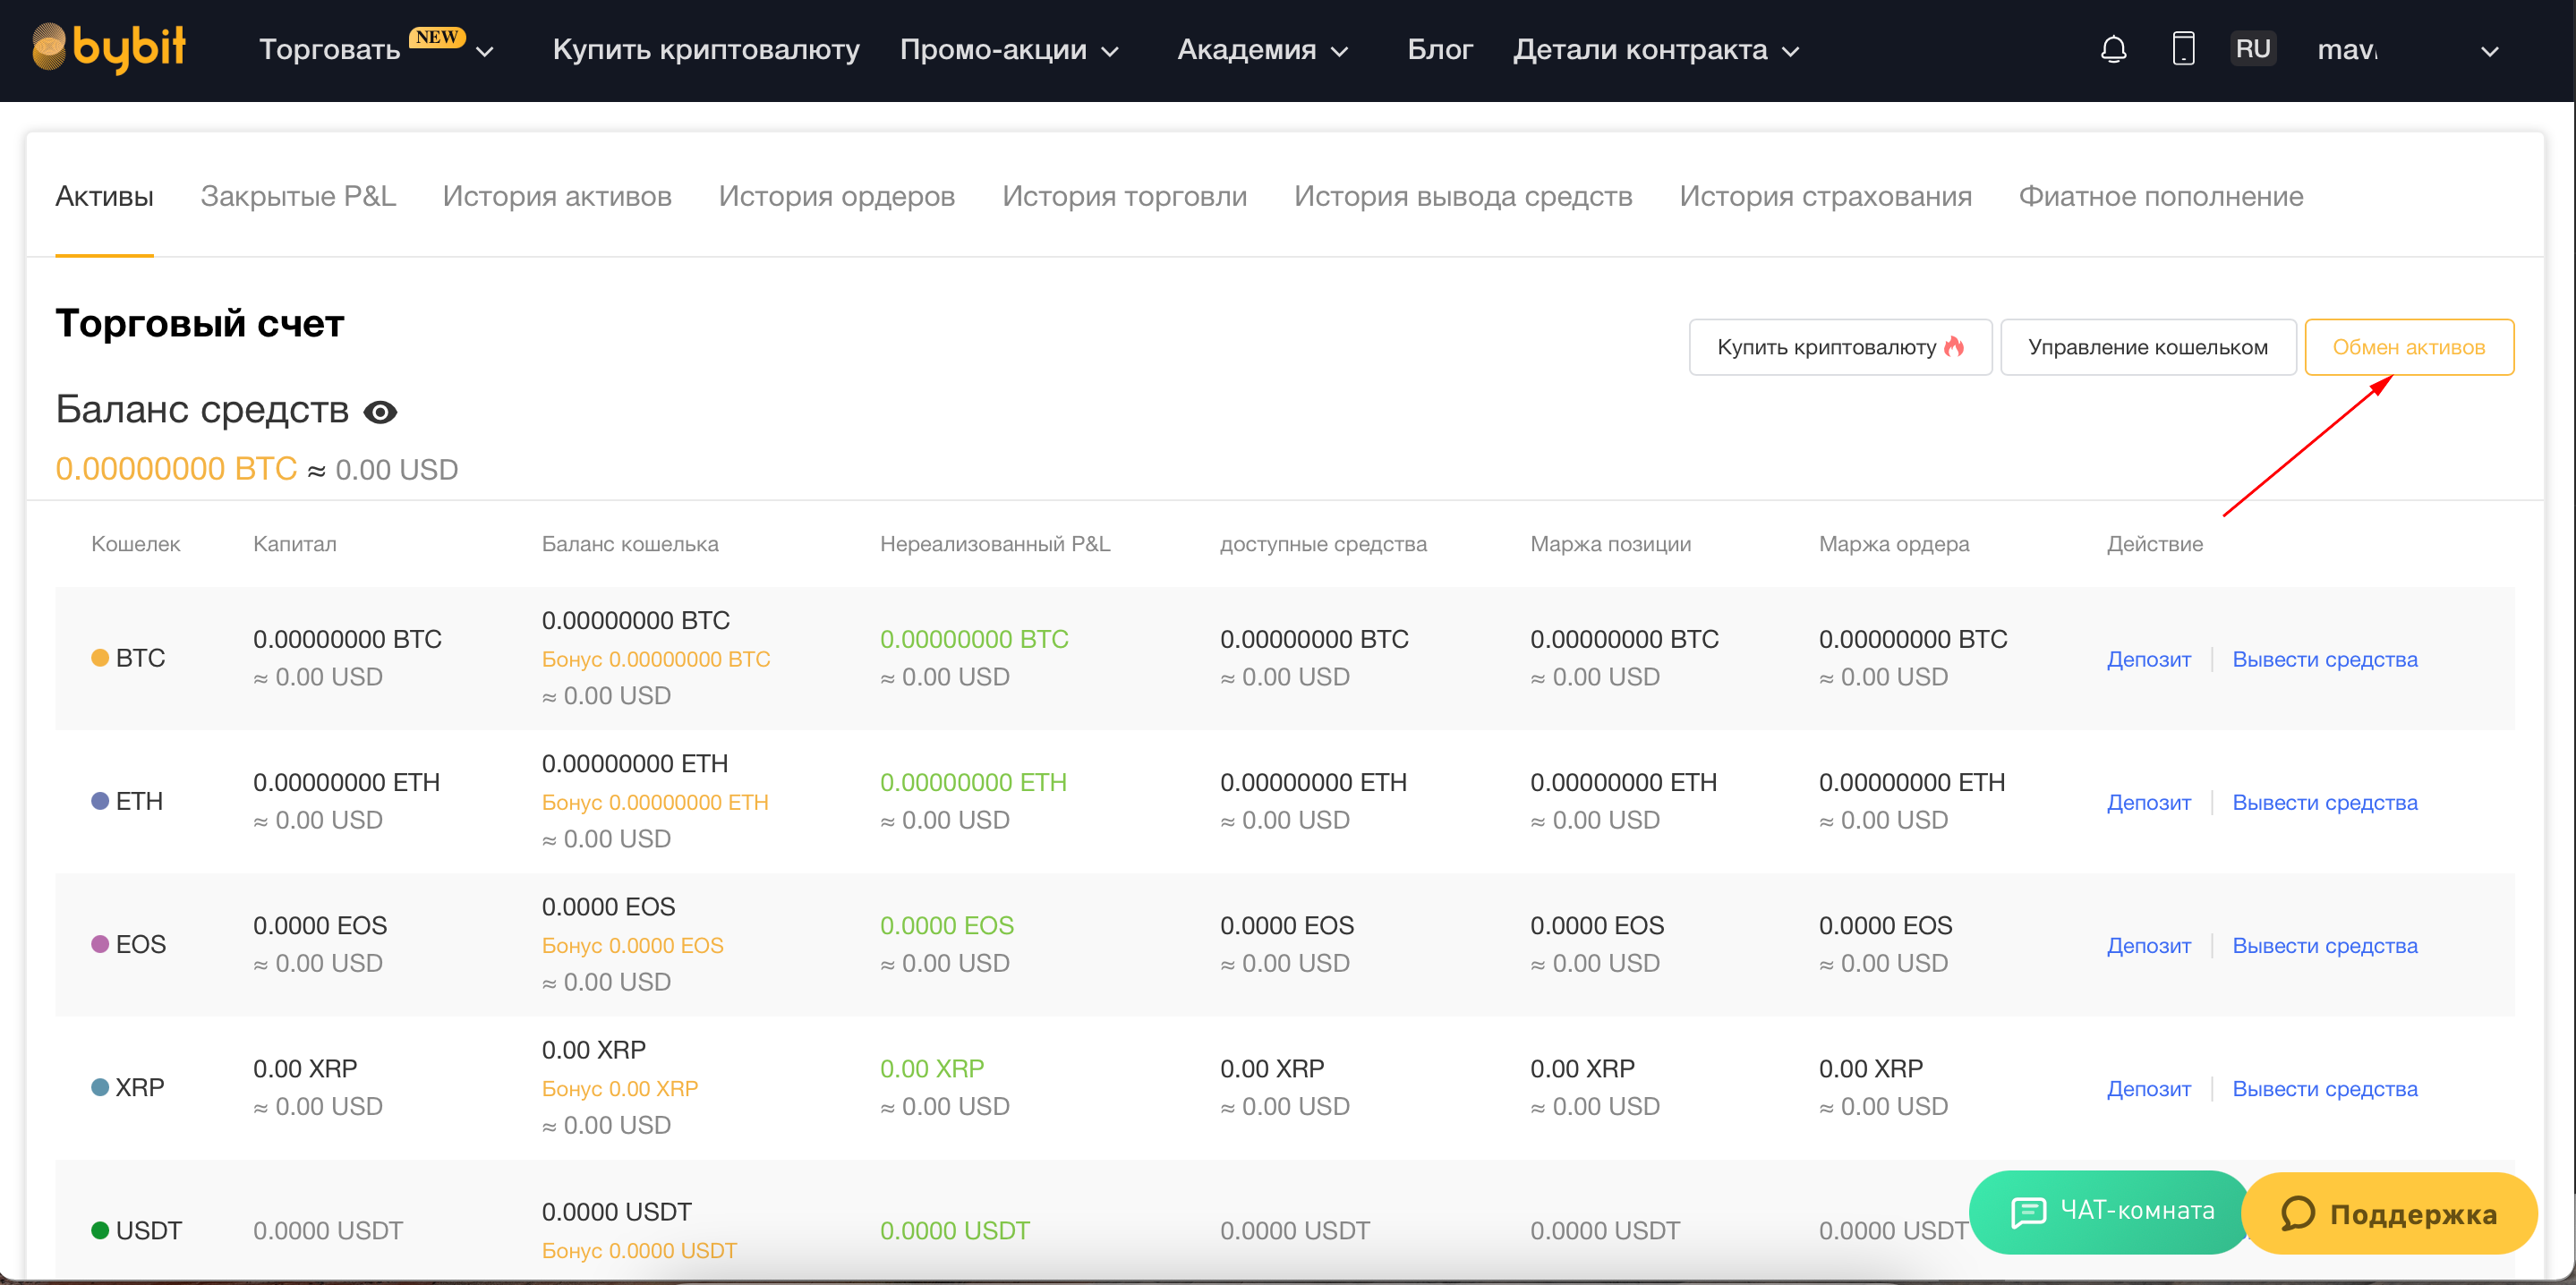Click green 0.0000 EOS unrealized P&L
Screen dimensions: 2576x1285
click(x=946, y=925)
